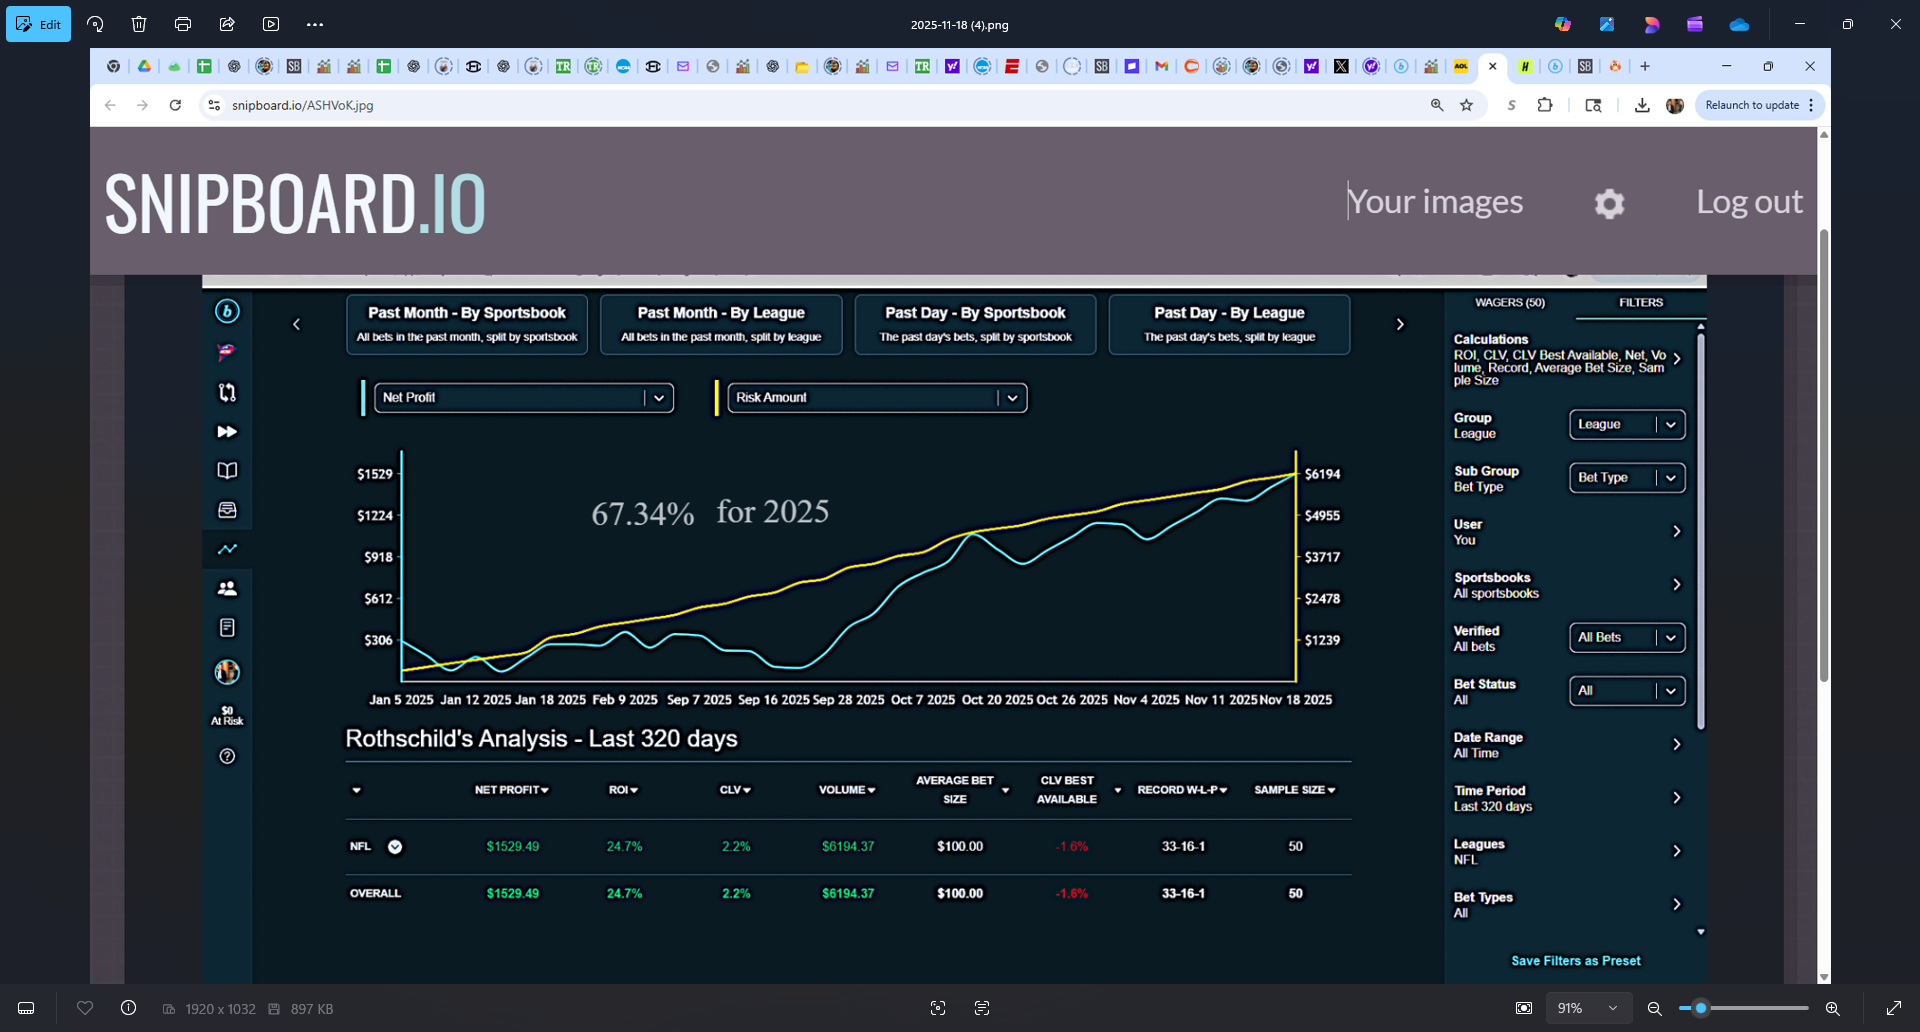Click the browser address bar URL
This screenshot has width=1920, height=1032.
click(302, 105)
